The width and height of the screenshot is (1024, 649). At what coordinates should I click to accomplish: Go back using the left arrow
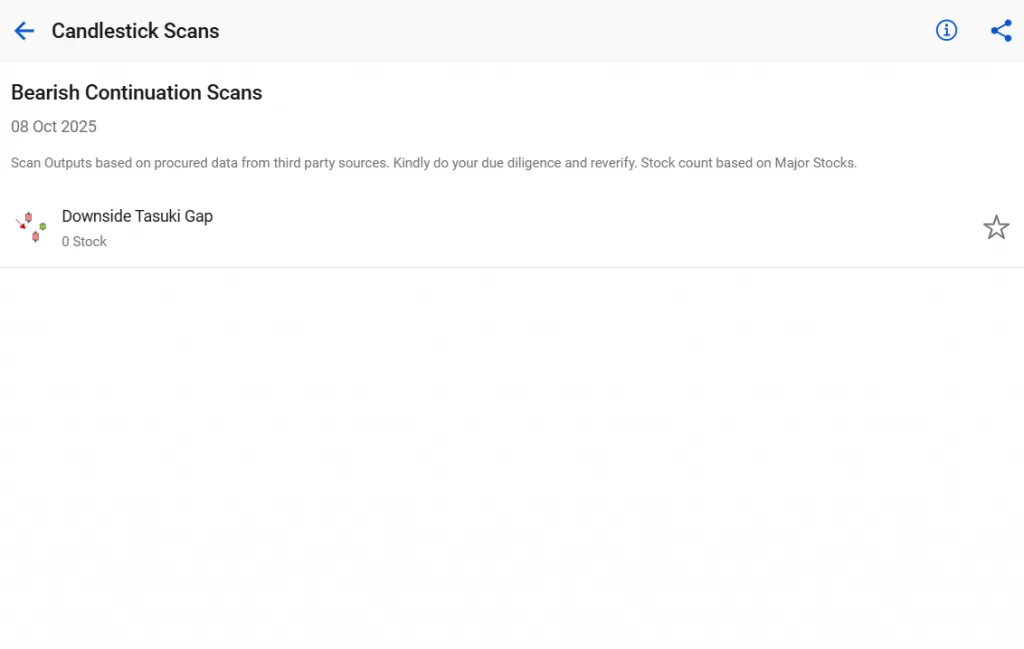click(x=24, y=31)
